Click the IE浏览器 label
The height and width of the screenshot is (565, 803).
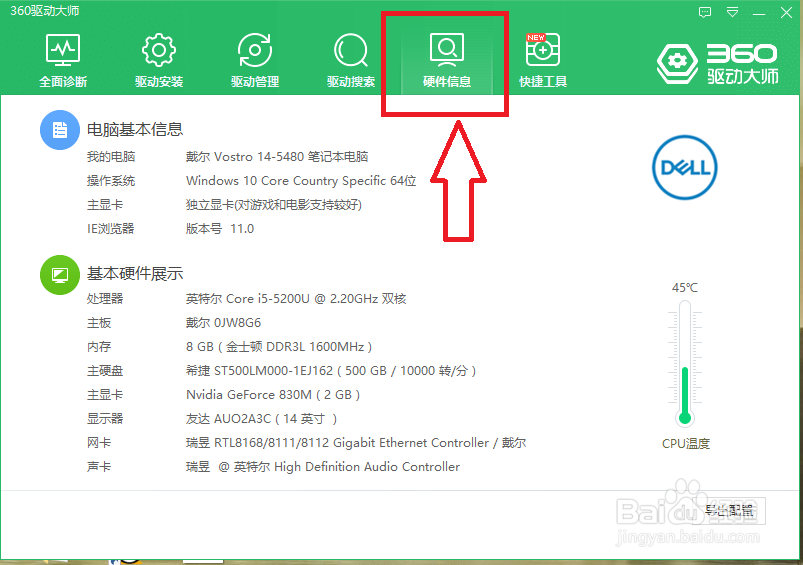point(111,228)
